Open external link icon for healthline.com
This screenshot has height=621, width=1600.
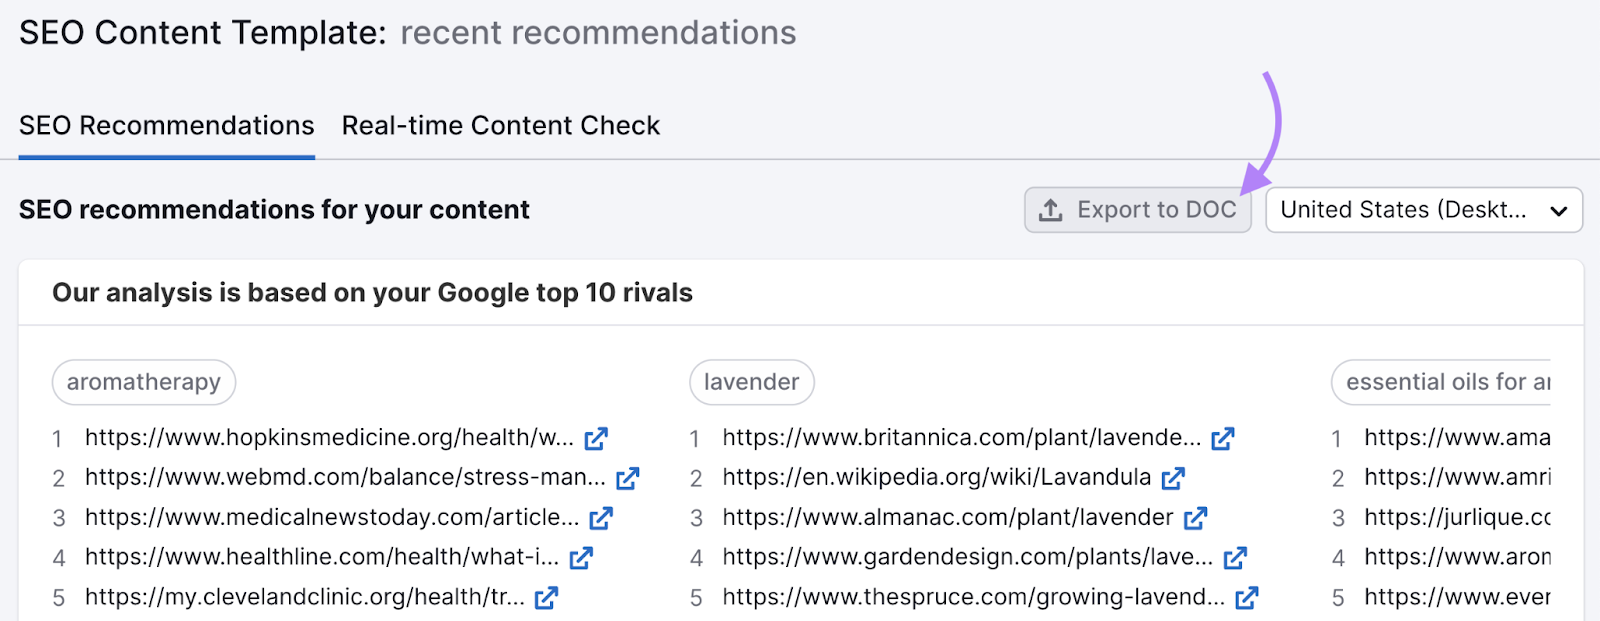pyautogui.click(x=581, y=558)
